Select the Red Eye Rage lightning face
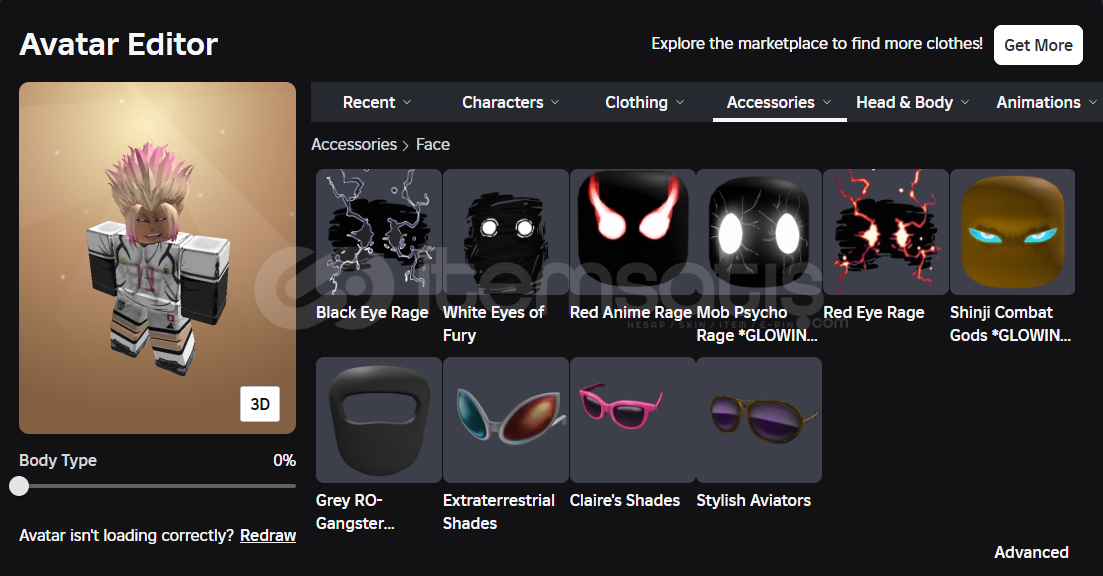Screen dimensions: 1103x576 tap(886, 231)
